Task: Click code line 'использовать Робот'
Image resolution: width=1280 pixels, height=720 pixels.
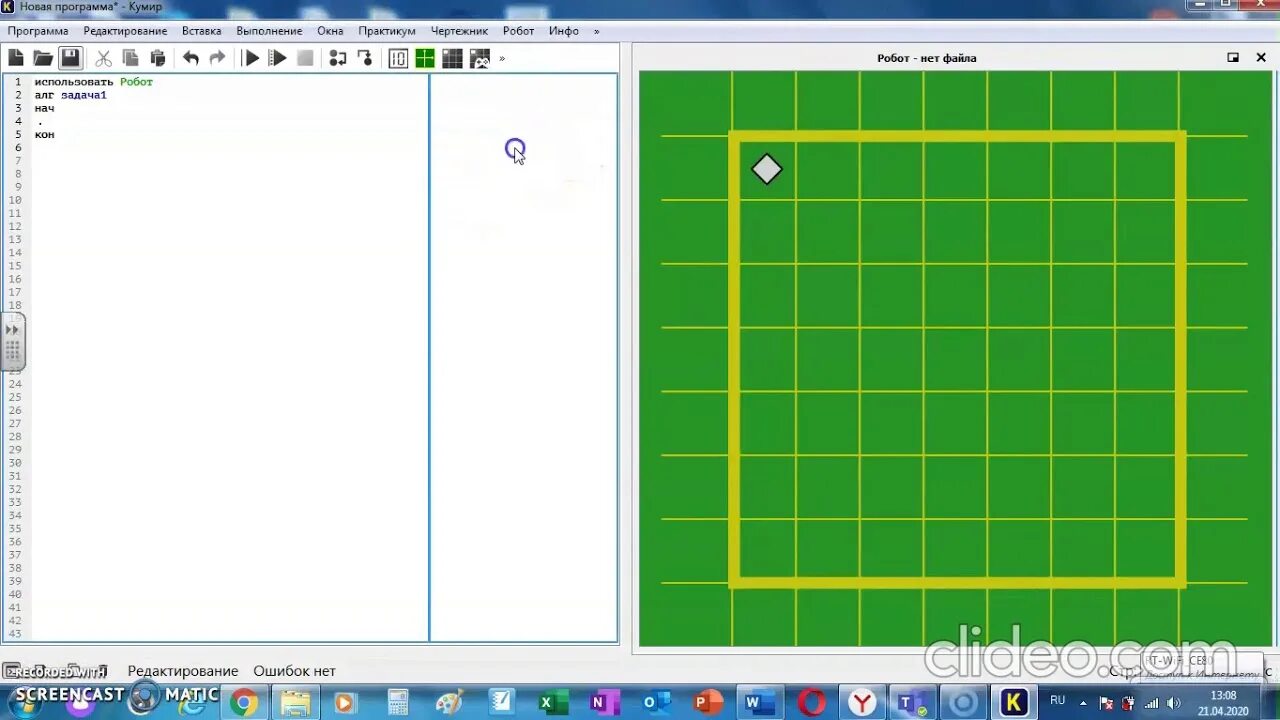Action: click(x=94, y=82)
